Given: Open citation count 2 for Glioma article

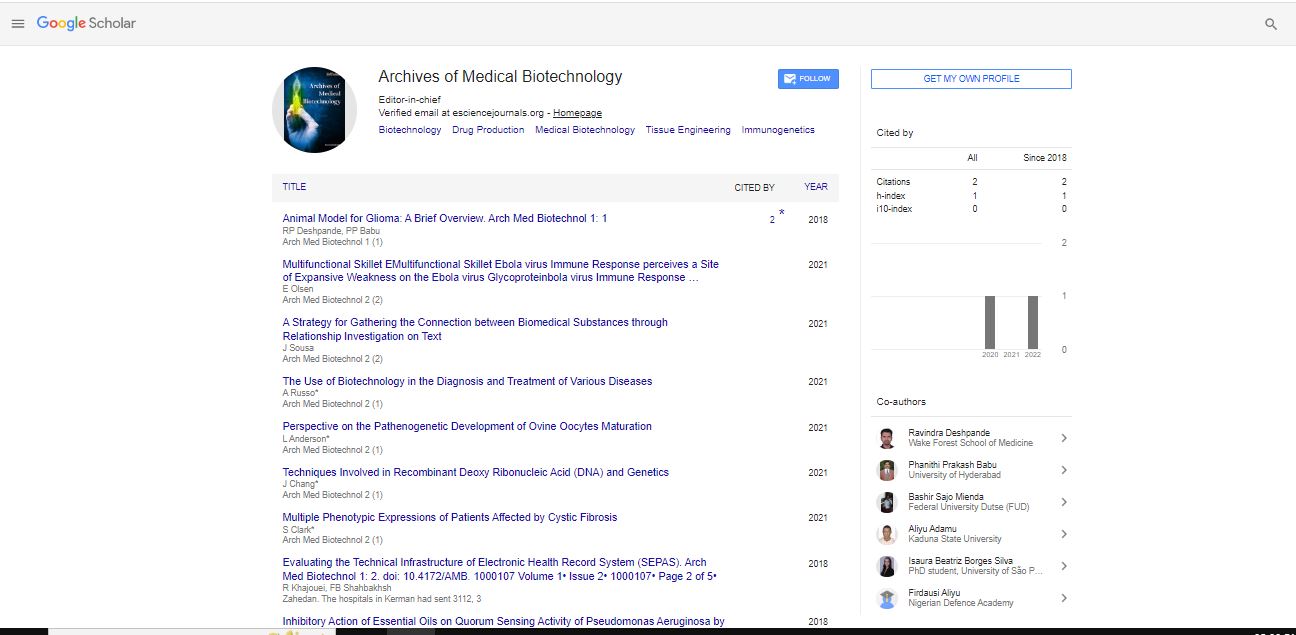Looking at the screenshot, I should tap(772, 220).
